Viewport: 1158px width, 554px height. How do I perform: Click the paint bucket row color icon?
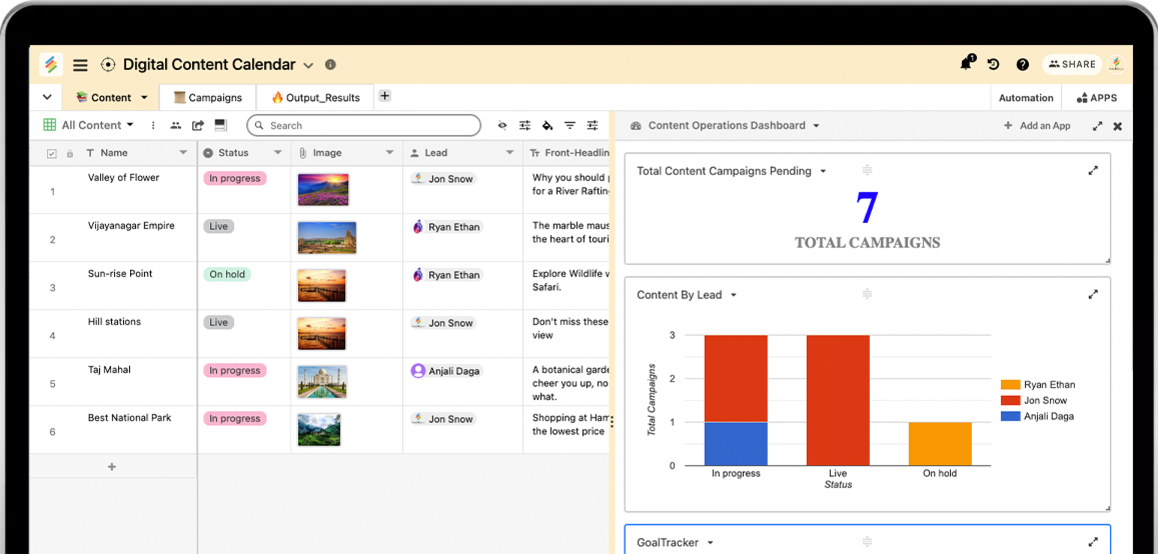(x=547, y=126)
